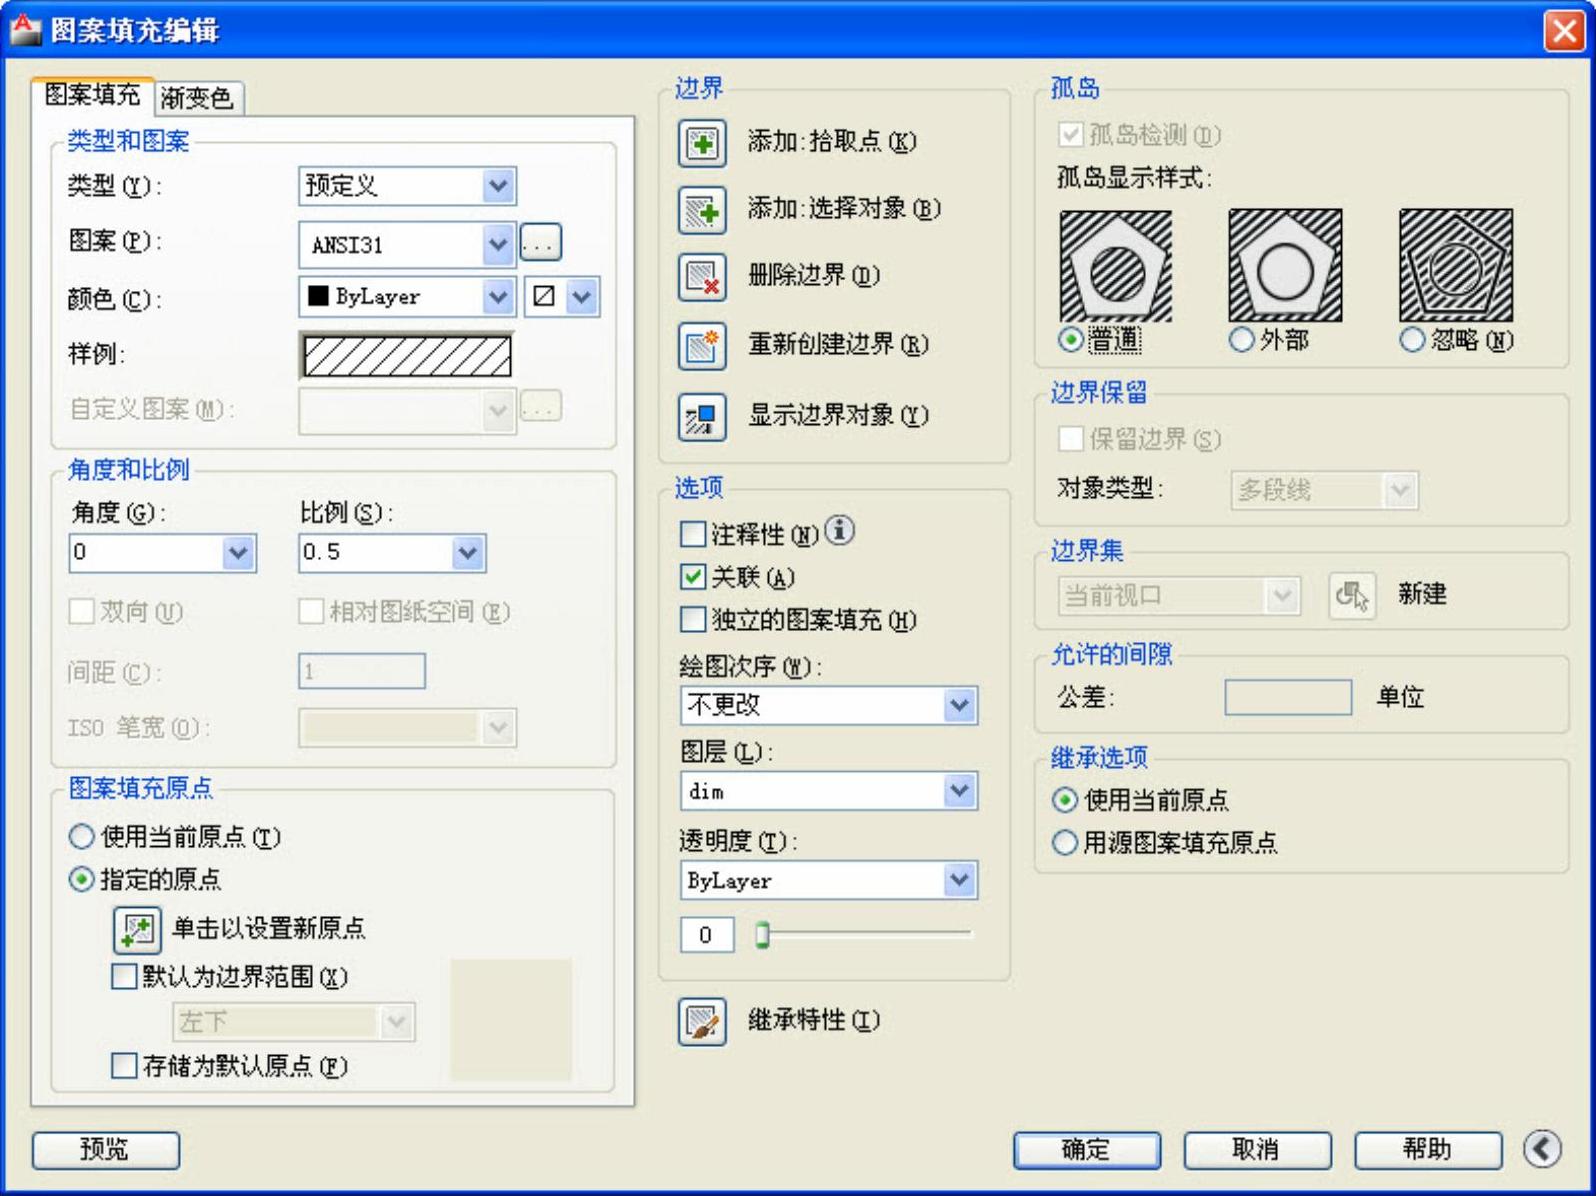Viewport: 1596px width, 1196px height.
Task: Check 默认为边界范围 option
Action: 124,976
